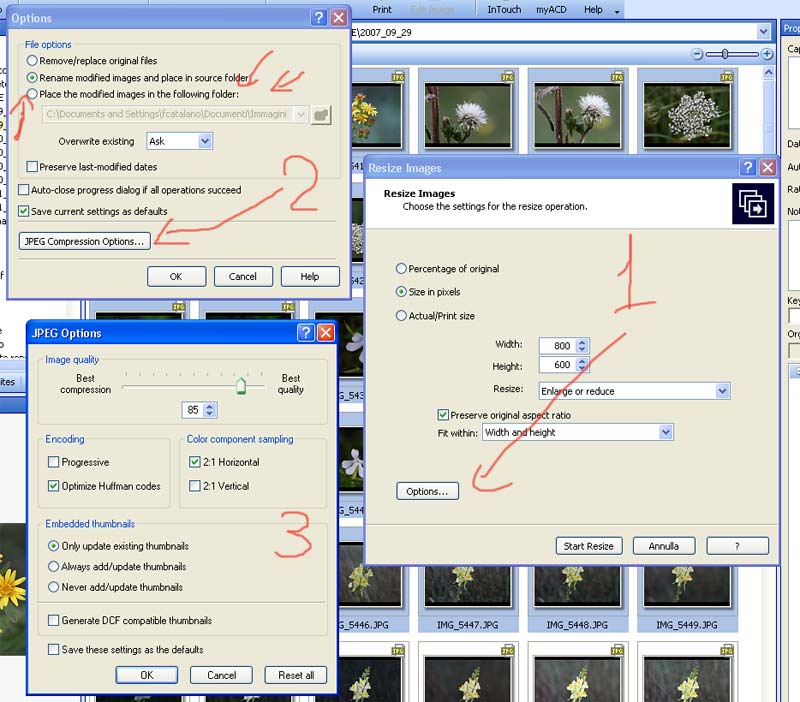
Task: Click the resize images icon in dialog header
Action: coord(753,204)
